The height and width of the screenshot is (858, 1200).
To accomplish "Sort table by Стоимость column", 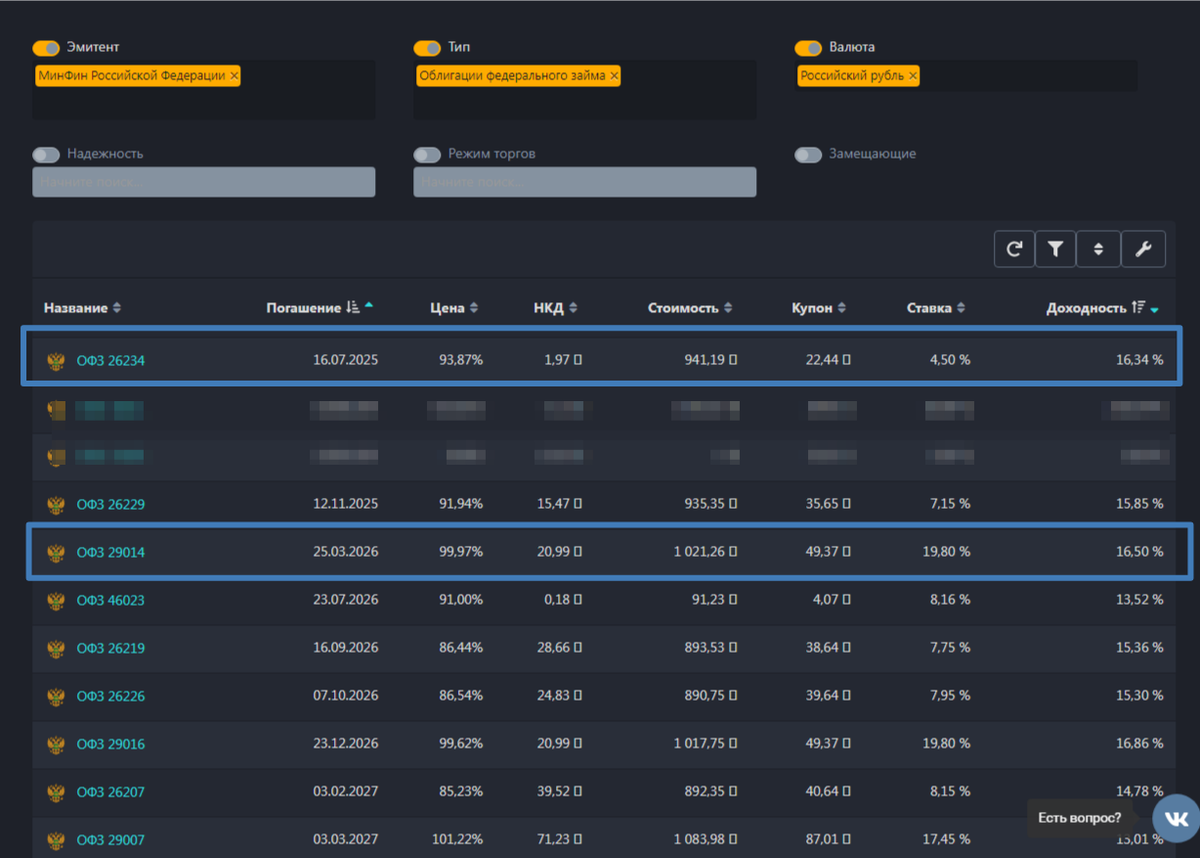I will click(690, 308).
